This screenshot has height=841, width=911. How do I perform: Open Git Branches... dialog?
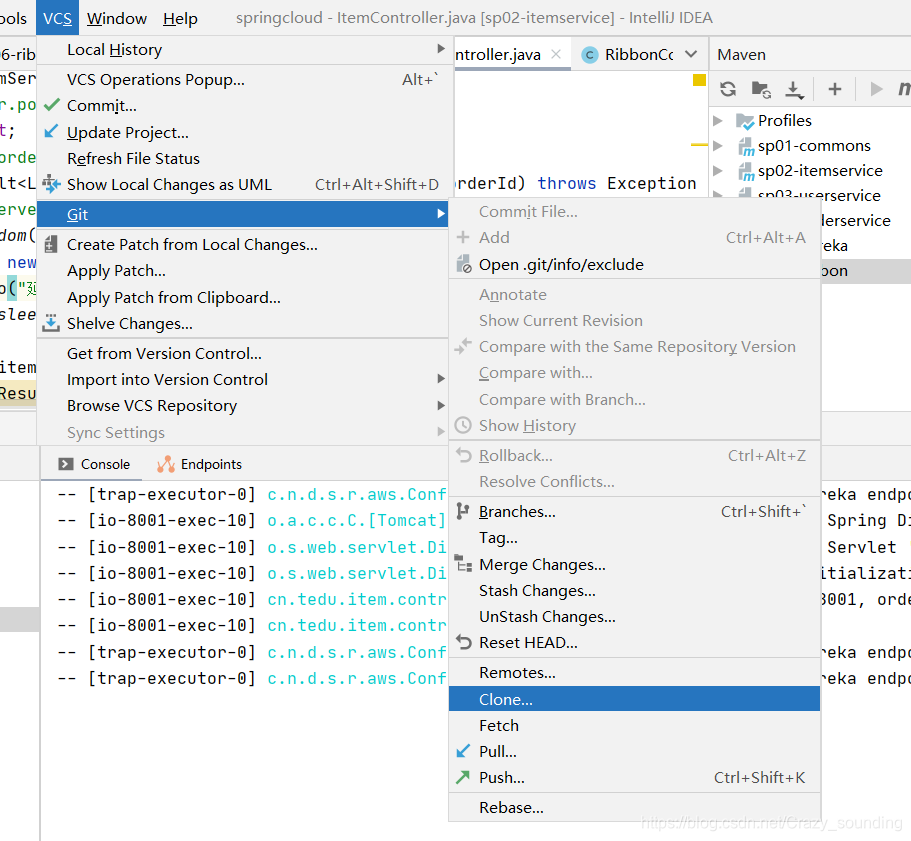tap(634, 512)
